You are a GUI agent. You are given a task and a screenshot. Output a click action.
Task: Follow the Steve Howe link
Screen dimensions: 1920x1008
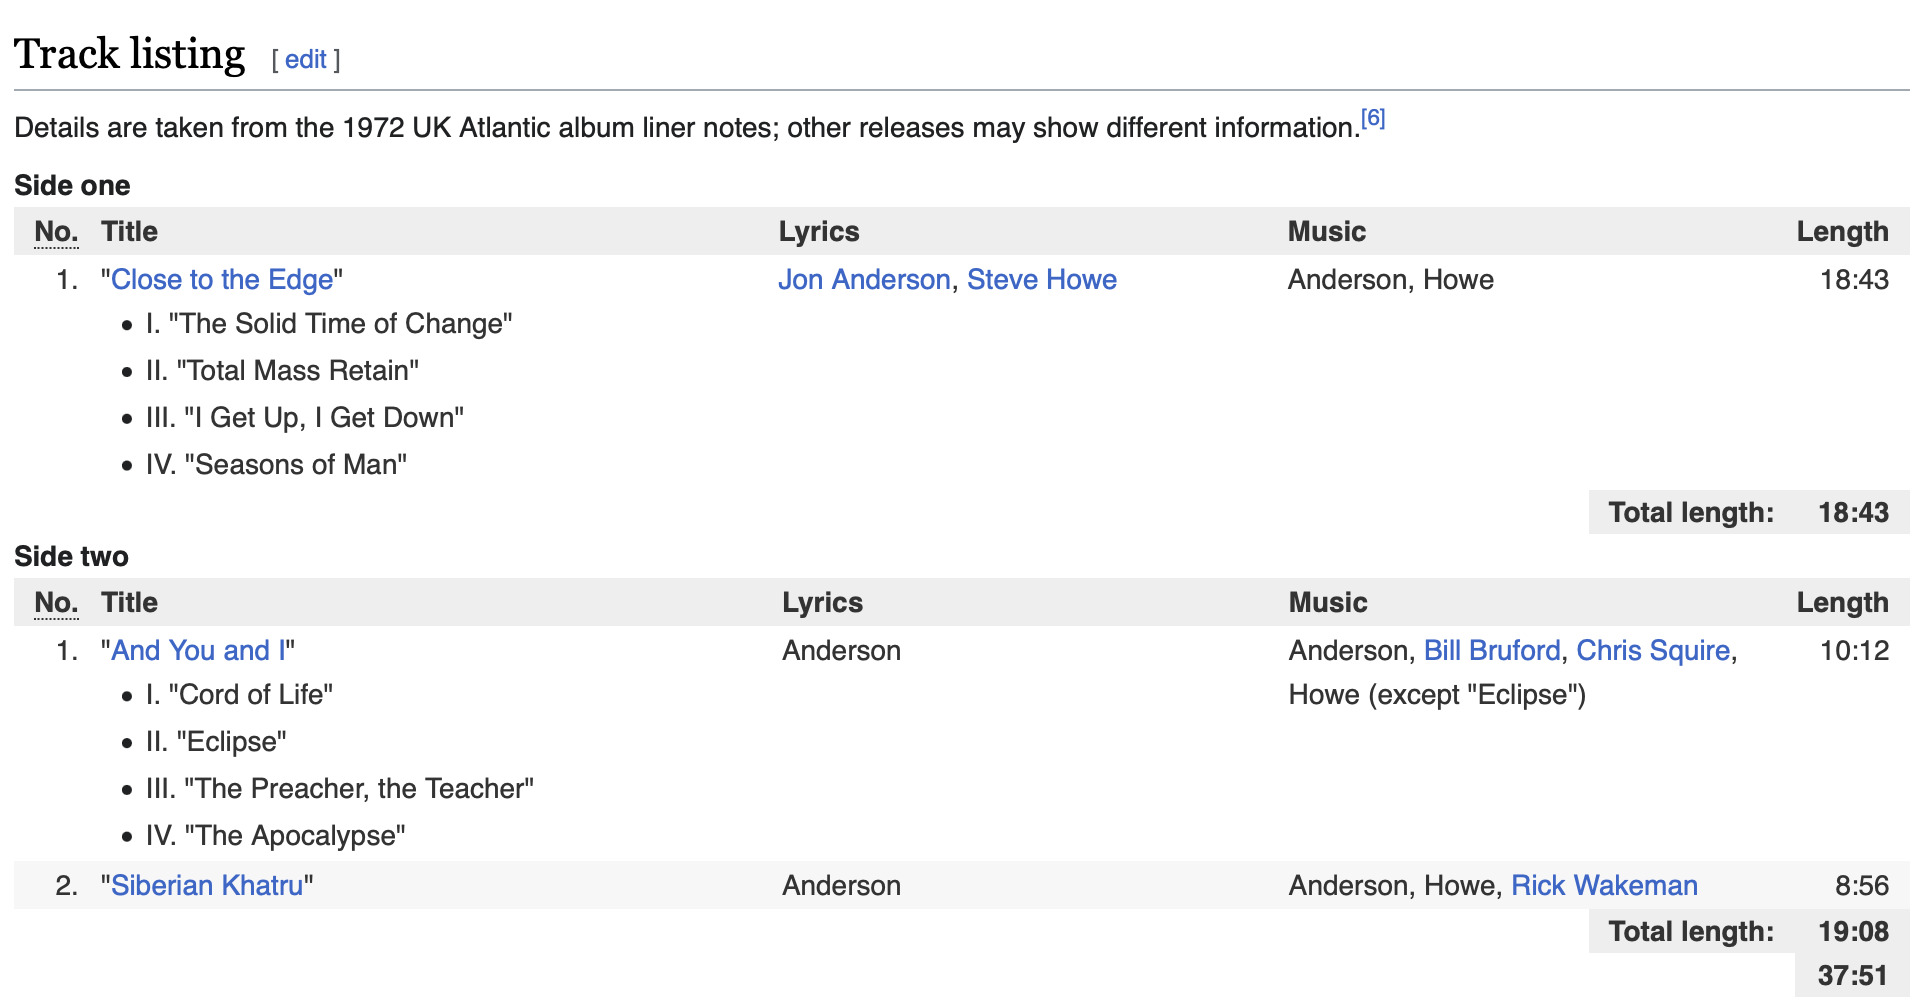click(1041, 280)
